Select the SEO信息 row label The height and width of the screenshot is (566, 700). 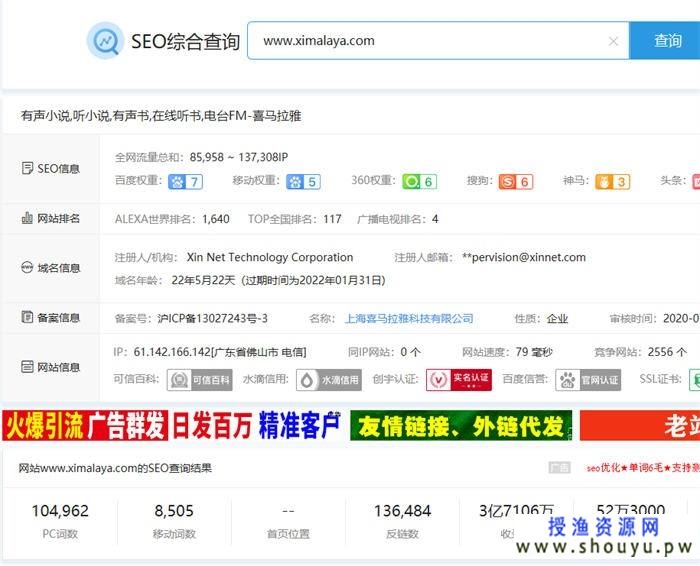[51, 169]
